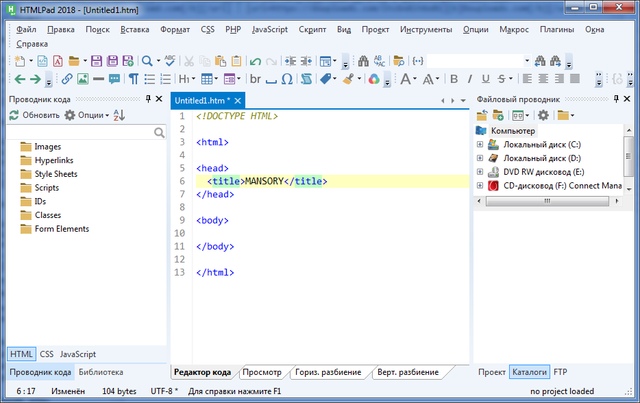Insert a special character with Omega icon
Image resolution: width=640 pixels, height=403 pixels.
coord(287,79)
